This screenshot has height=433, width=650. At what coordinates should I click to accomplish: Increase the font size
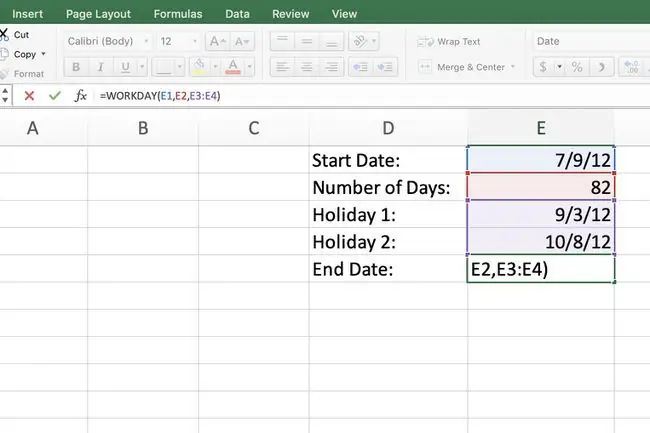217,41
